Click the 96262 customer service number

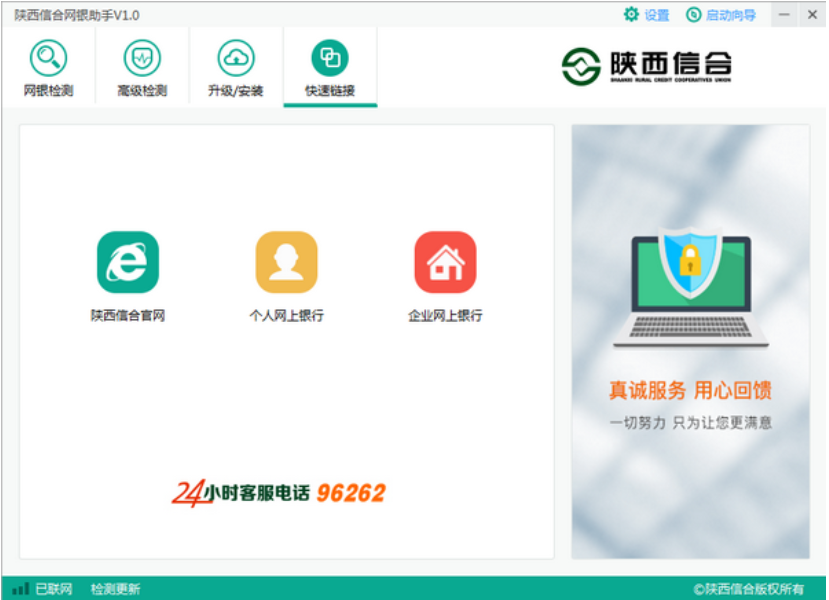(352, 491)
